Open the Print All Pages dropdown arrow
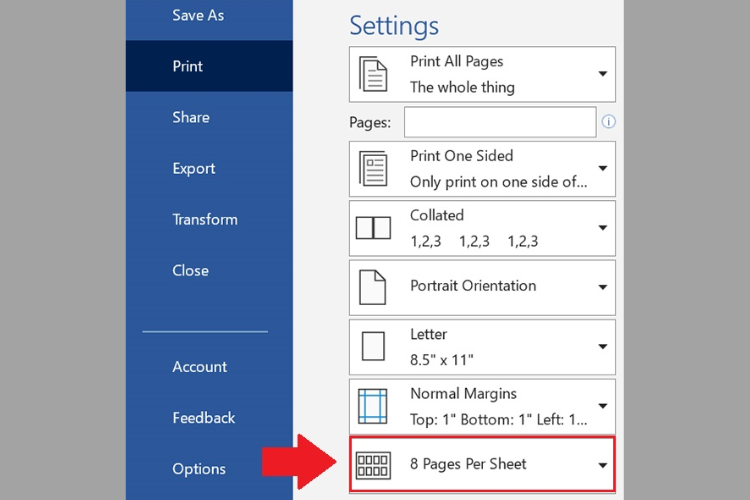The height and width of the screenshot is (500, 750). pyautogui.click(x=603, y=74)
